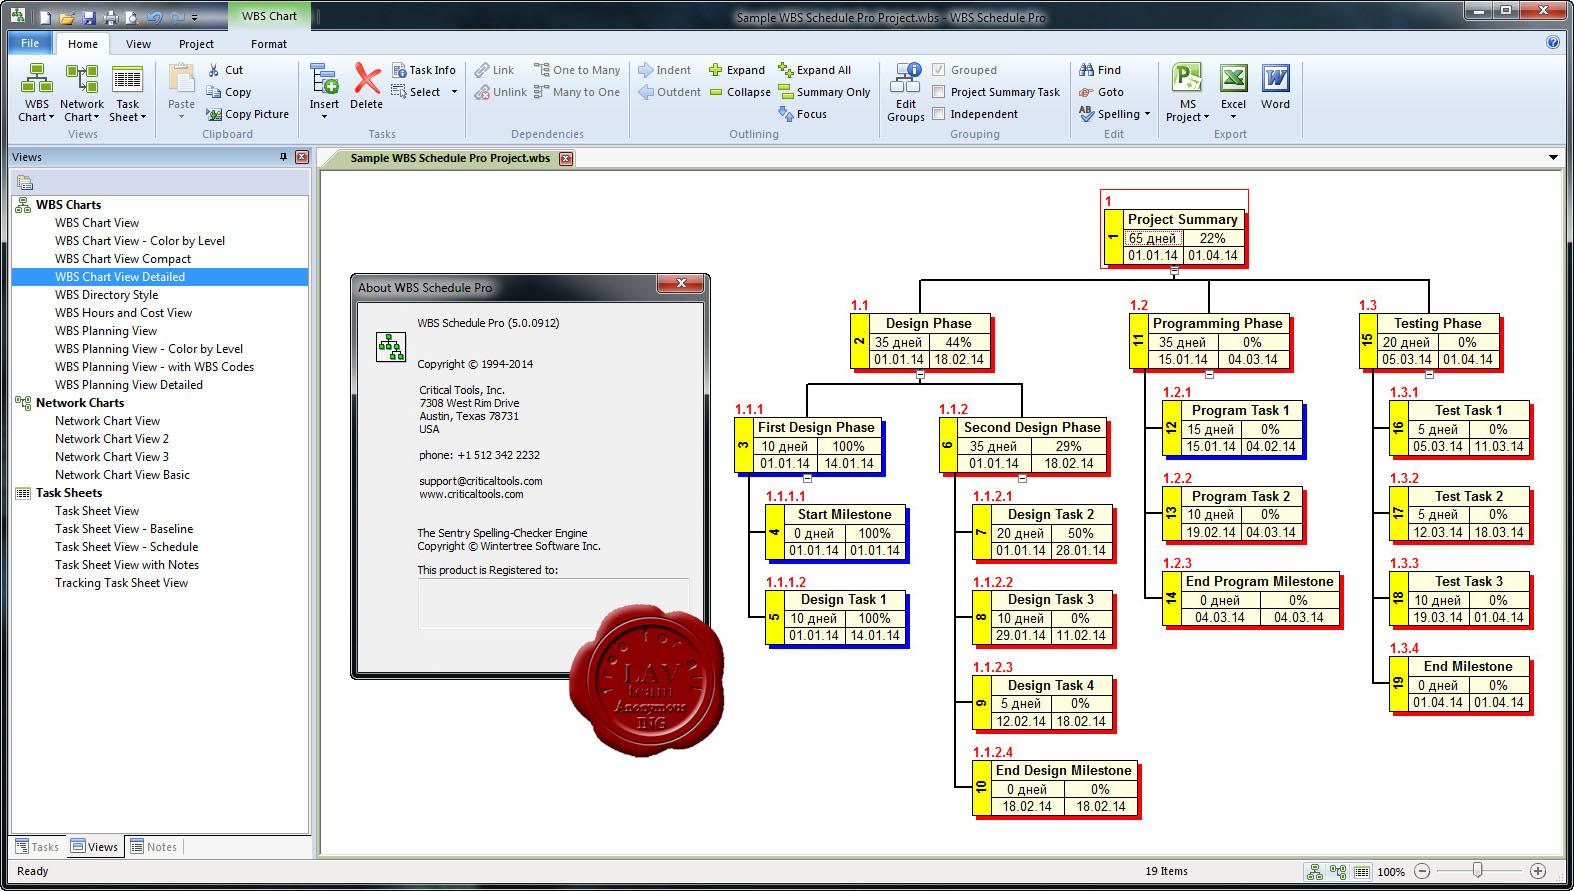The width and height of the screenshot is (1574, 891).
Task: Insert a new task
Action: (324, 91)
